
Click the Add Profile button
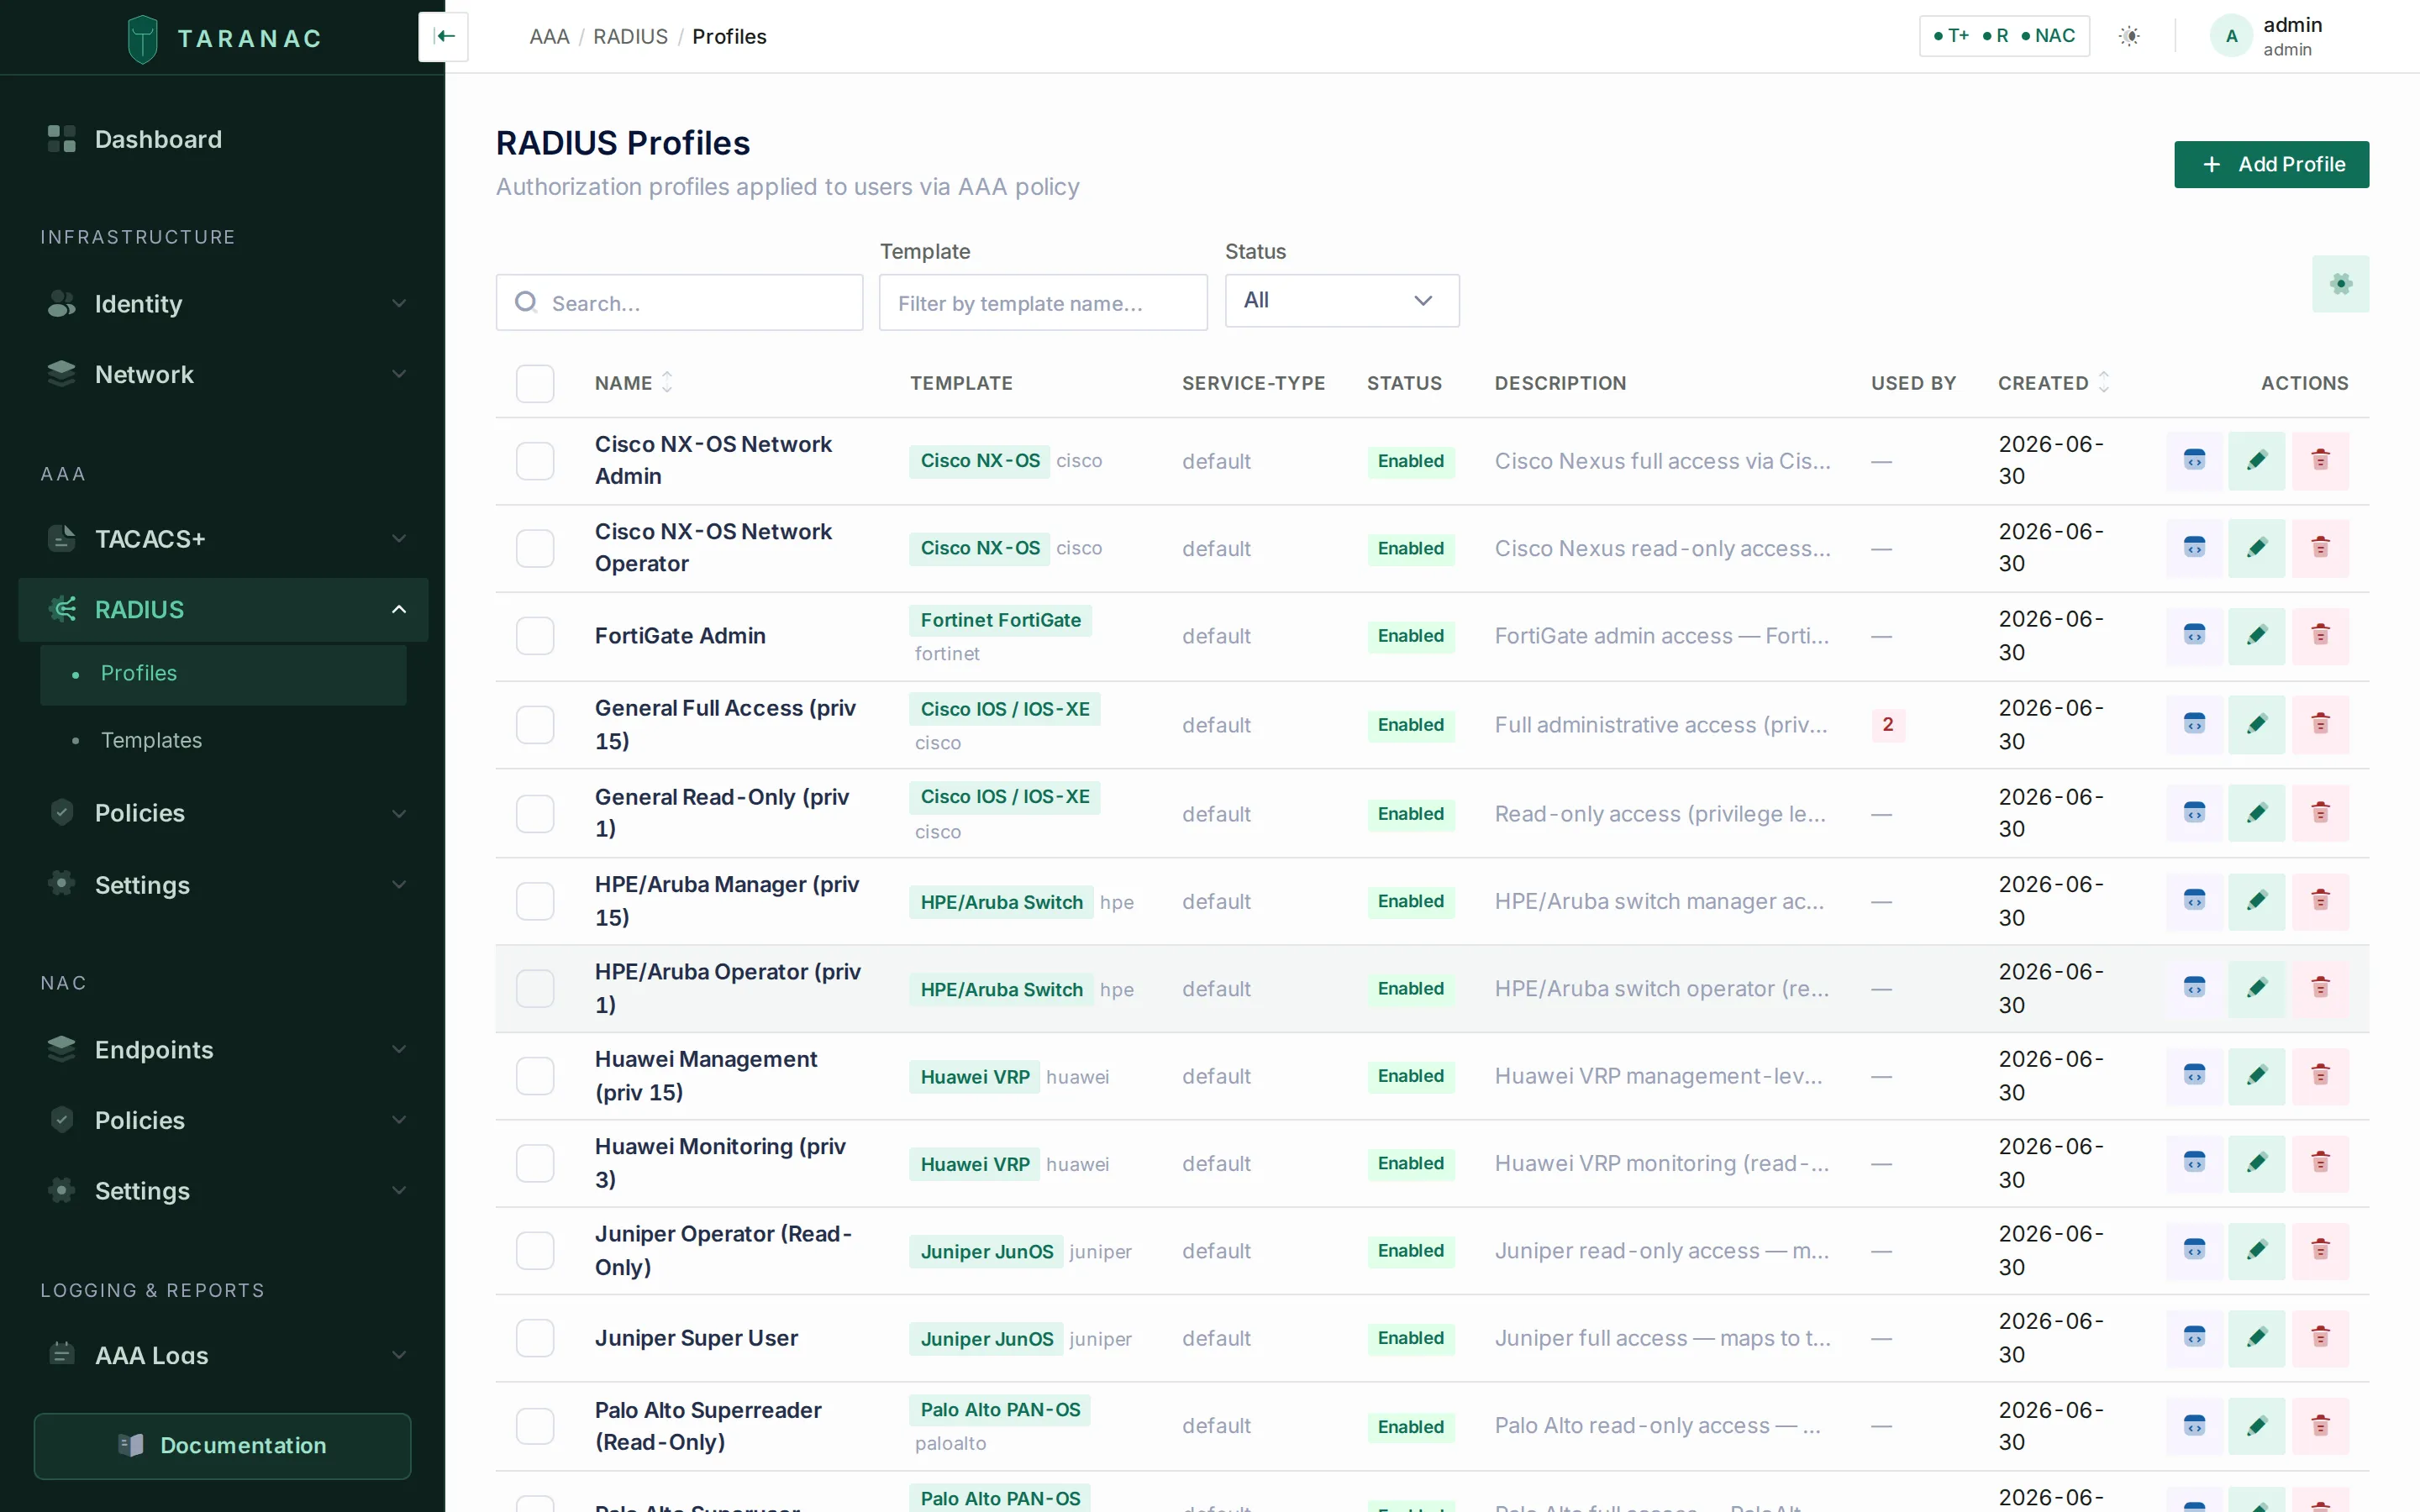[2271, 164]
